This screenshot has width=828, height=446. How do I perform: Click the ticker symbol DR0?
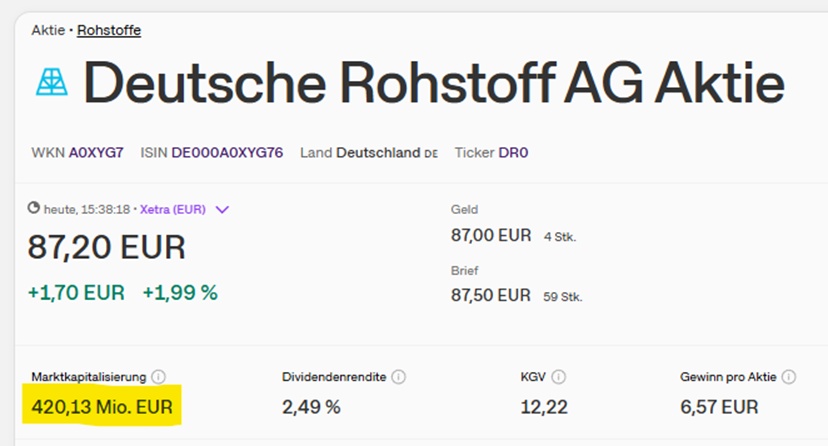click(x=513, y=153)
